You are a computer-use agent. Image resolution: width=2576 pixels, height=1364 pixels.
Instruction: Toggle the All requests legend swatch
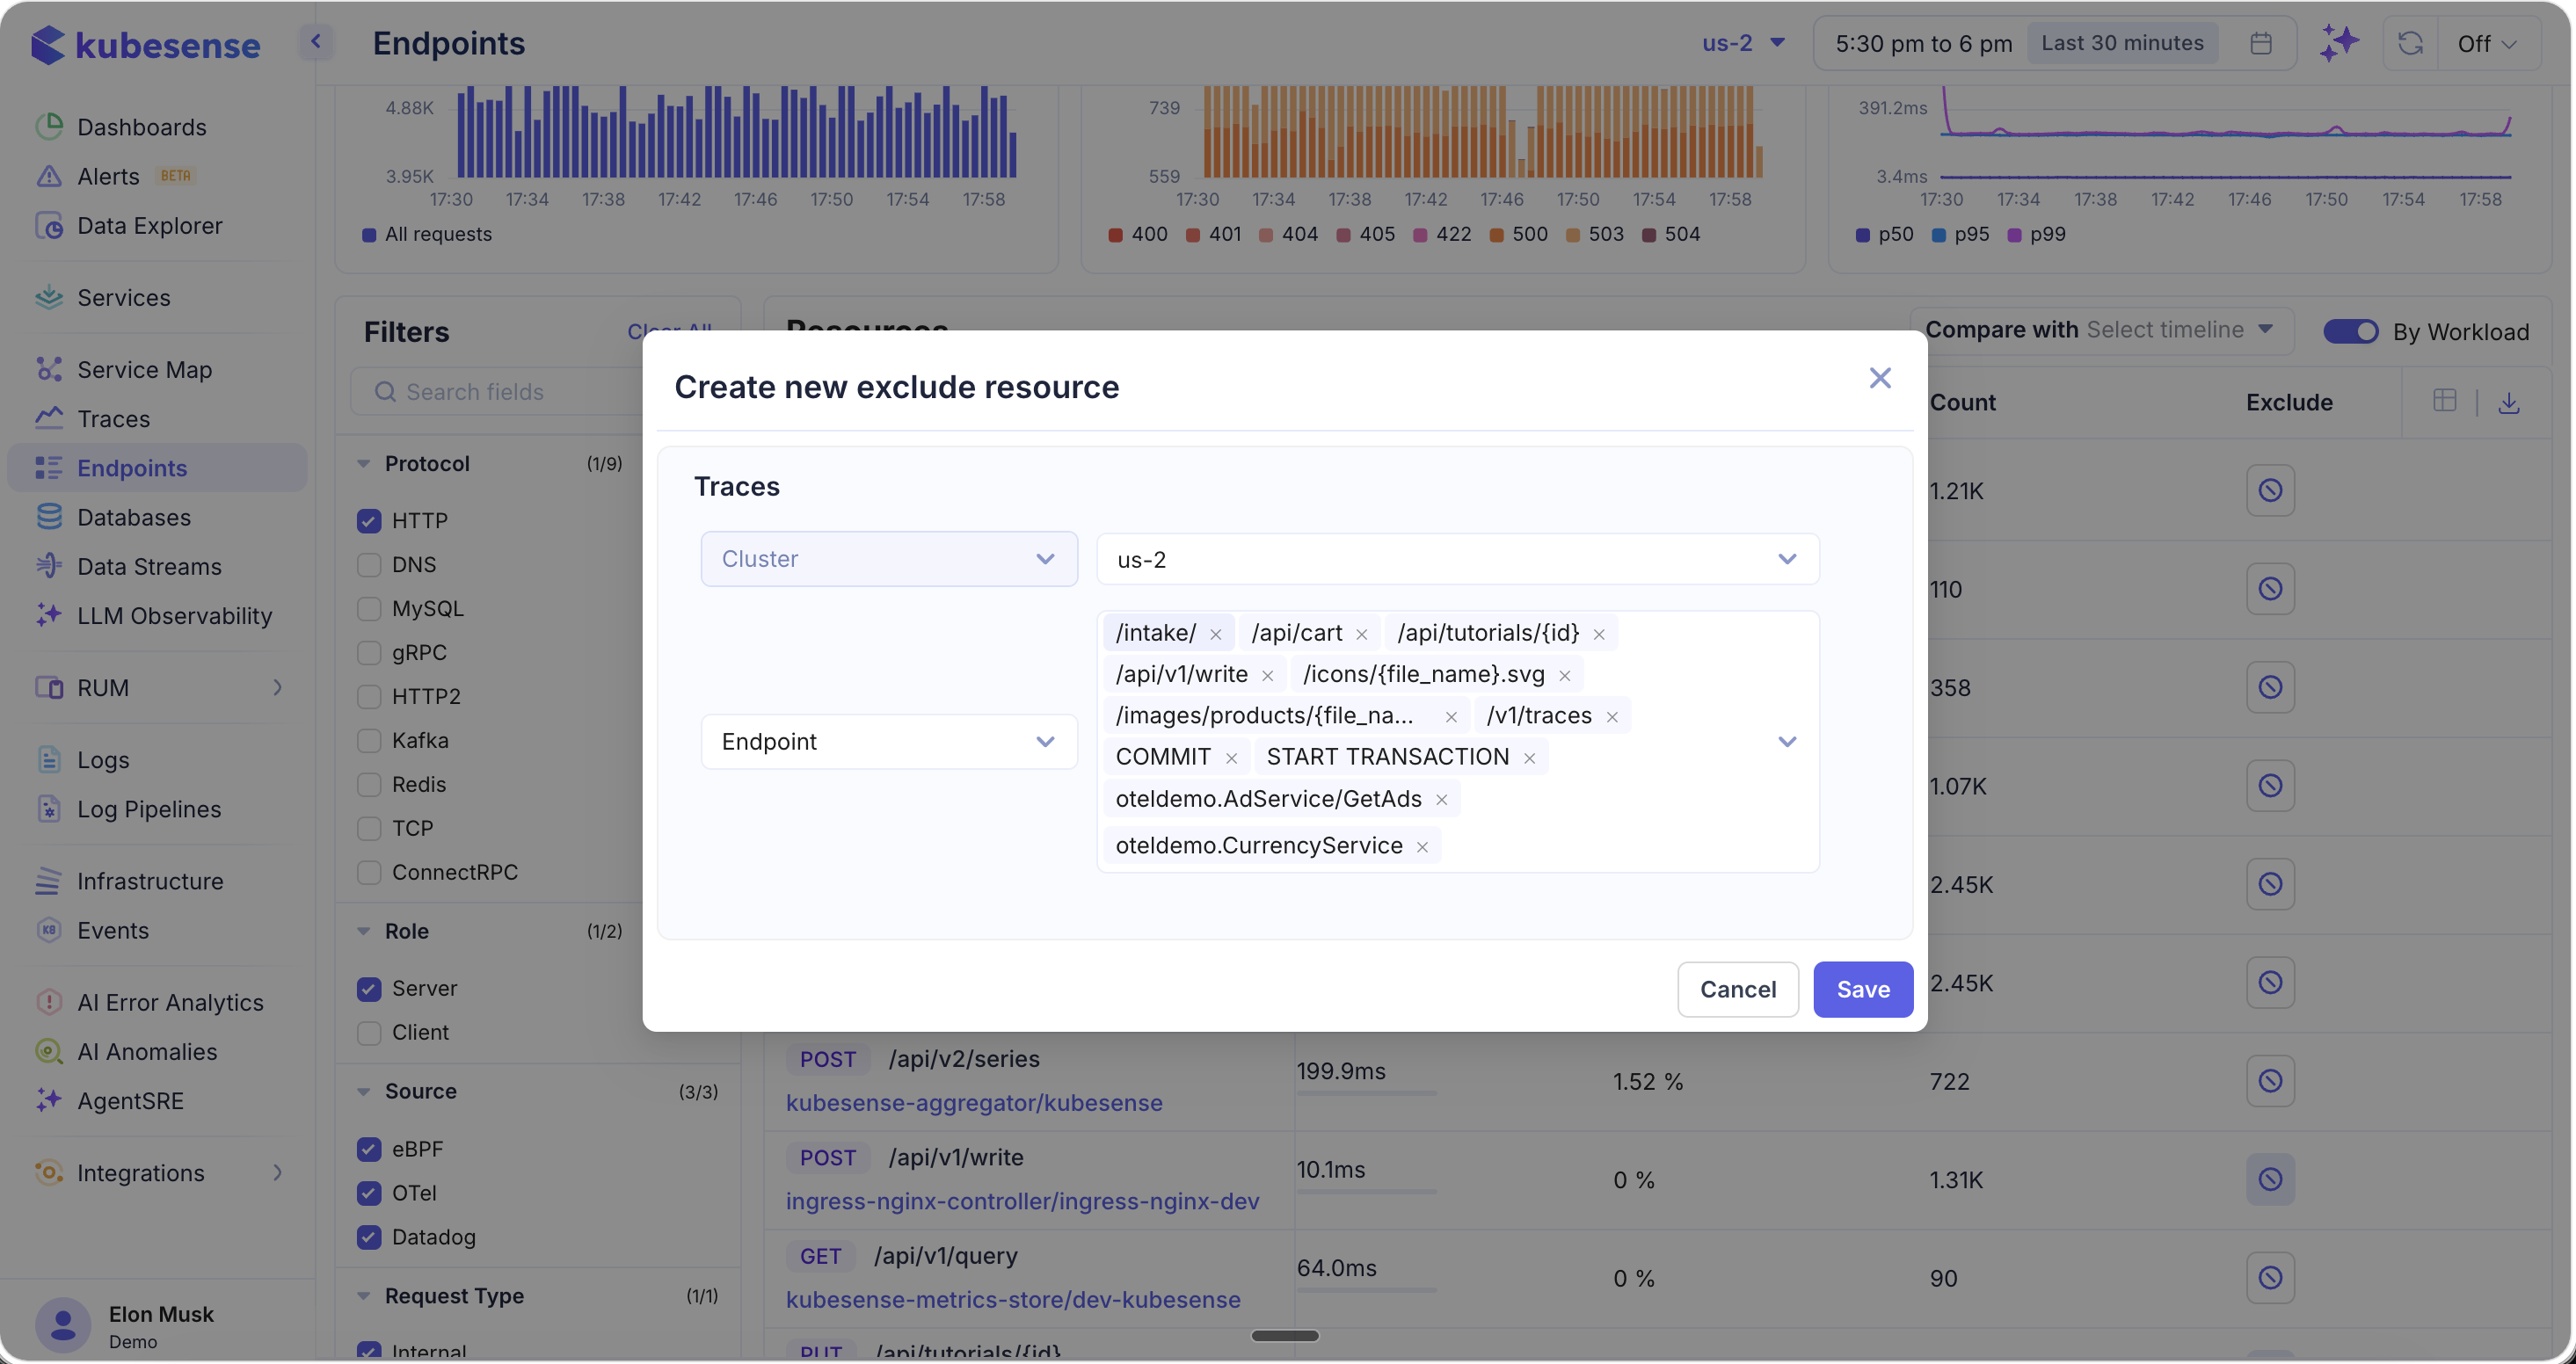pyautogui.click(x=369, y=235)
